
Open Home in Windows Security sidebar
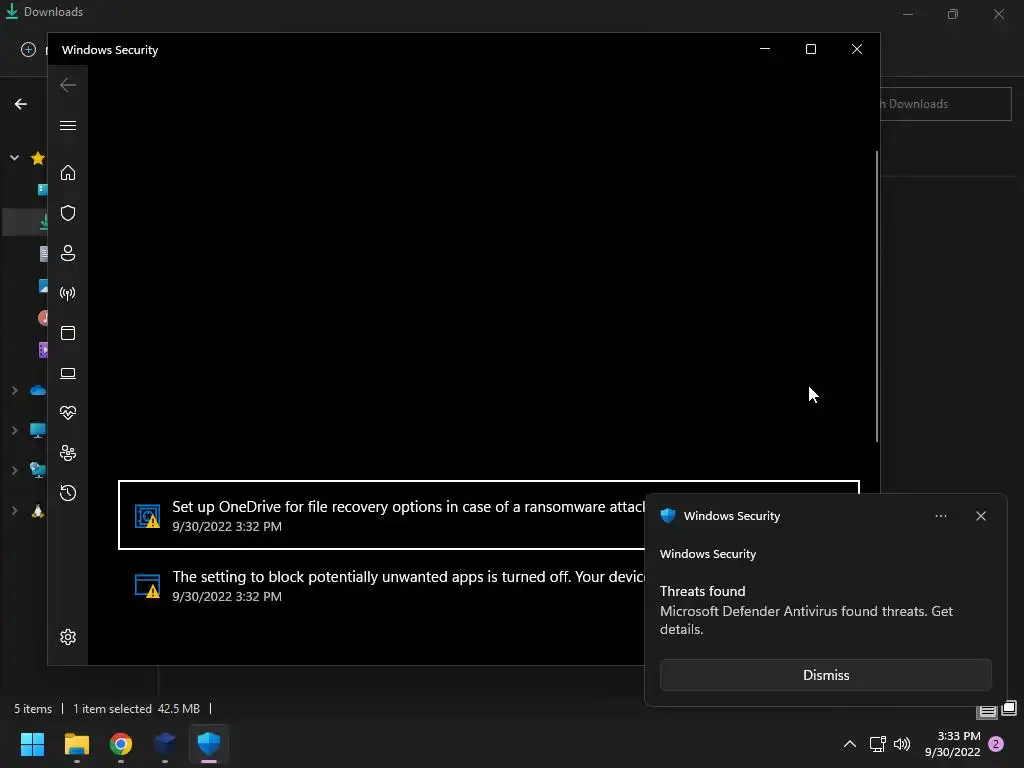point(68,172)
